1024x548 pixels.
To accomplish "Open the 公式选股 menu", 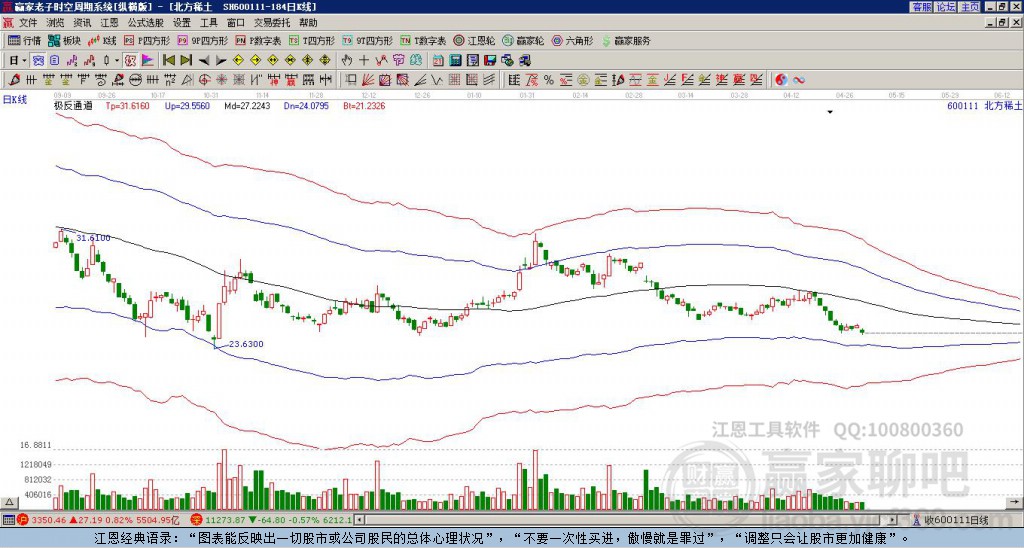I will (144, 22).
